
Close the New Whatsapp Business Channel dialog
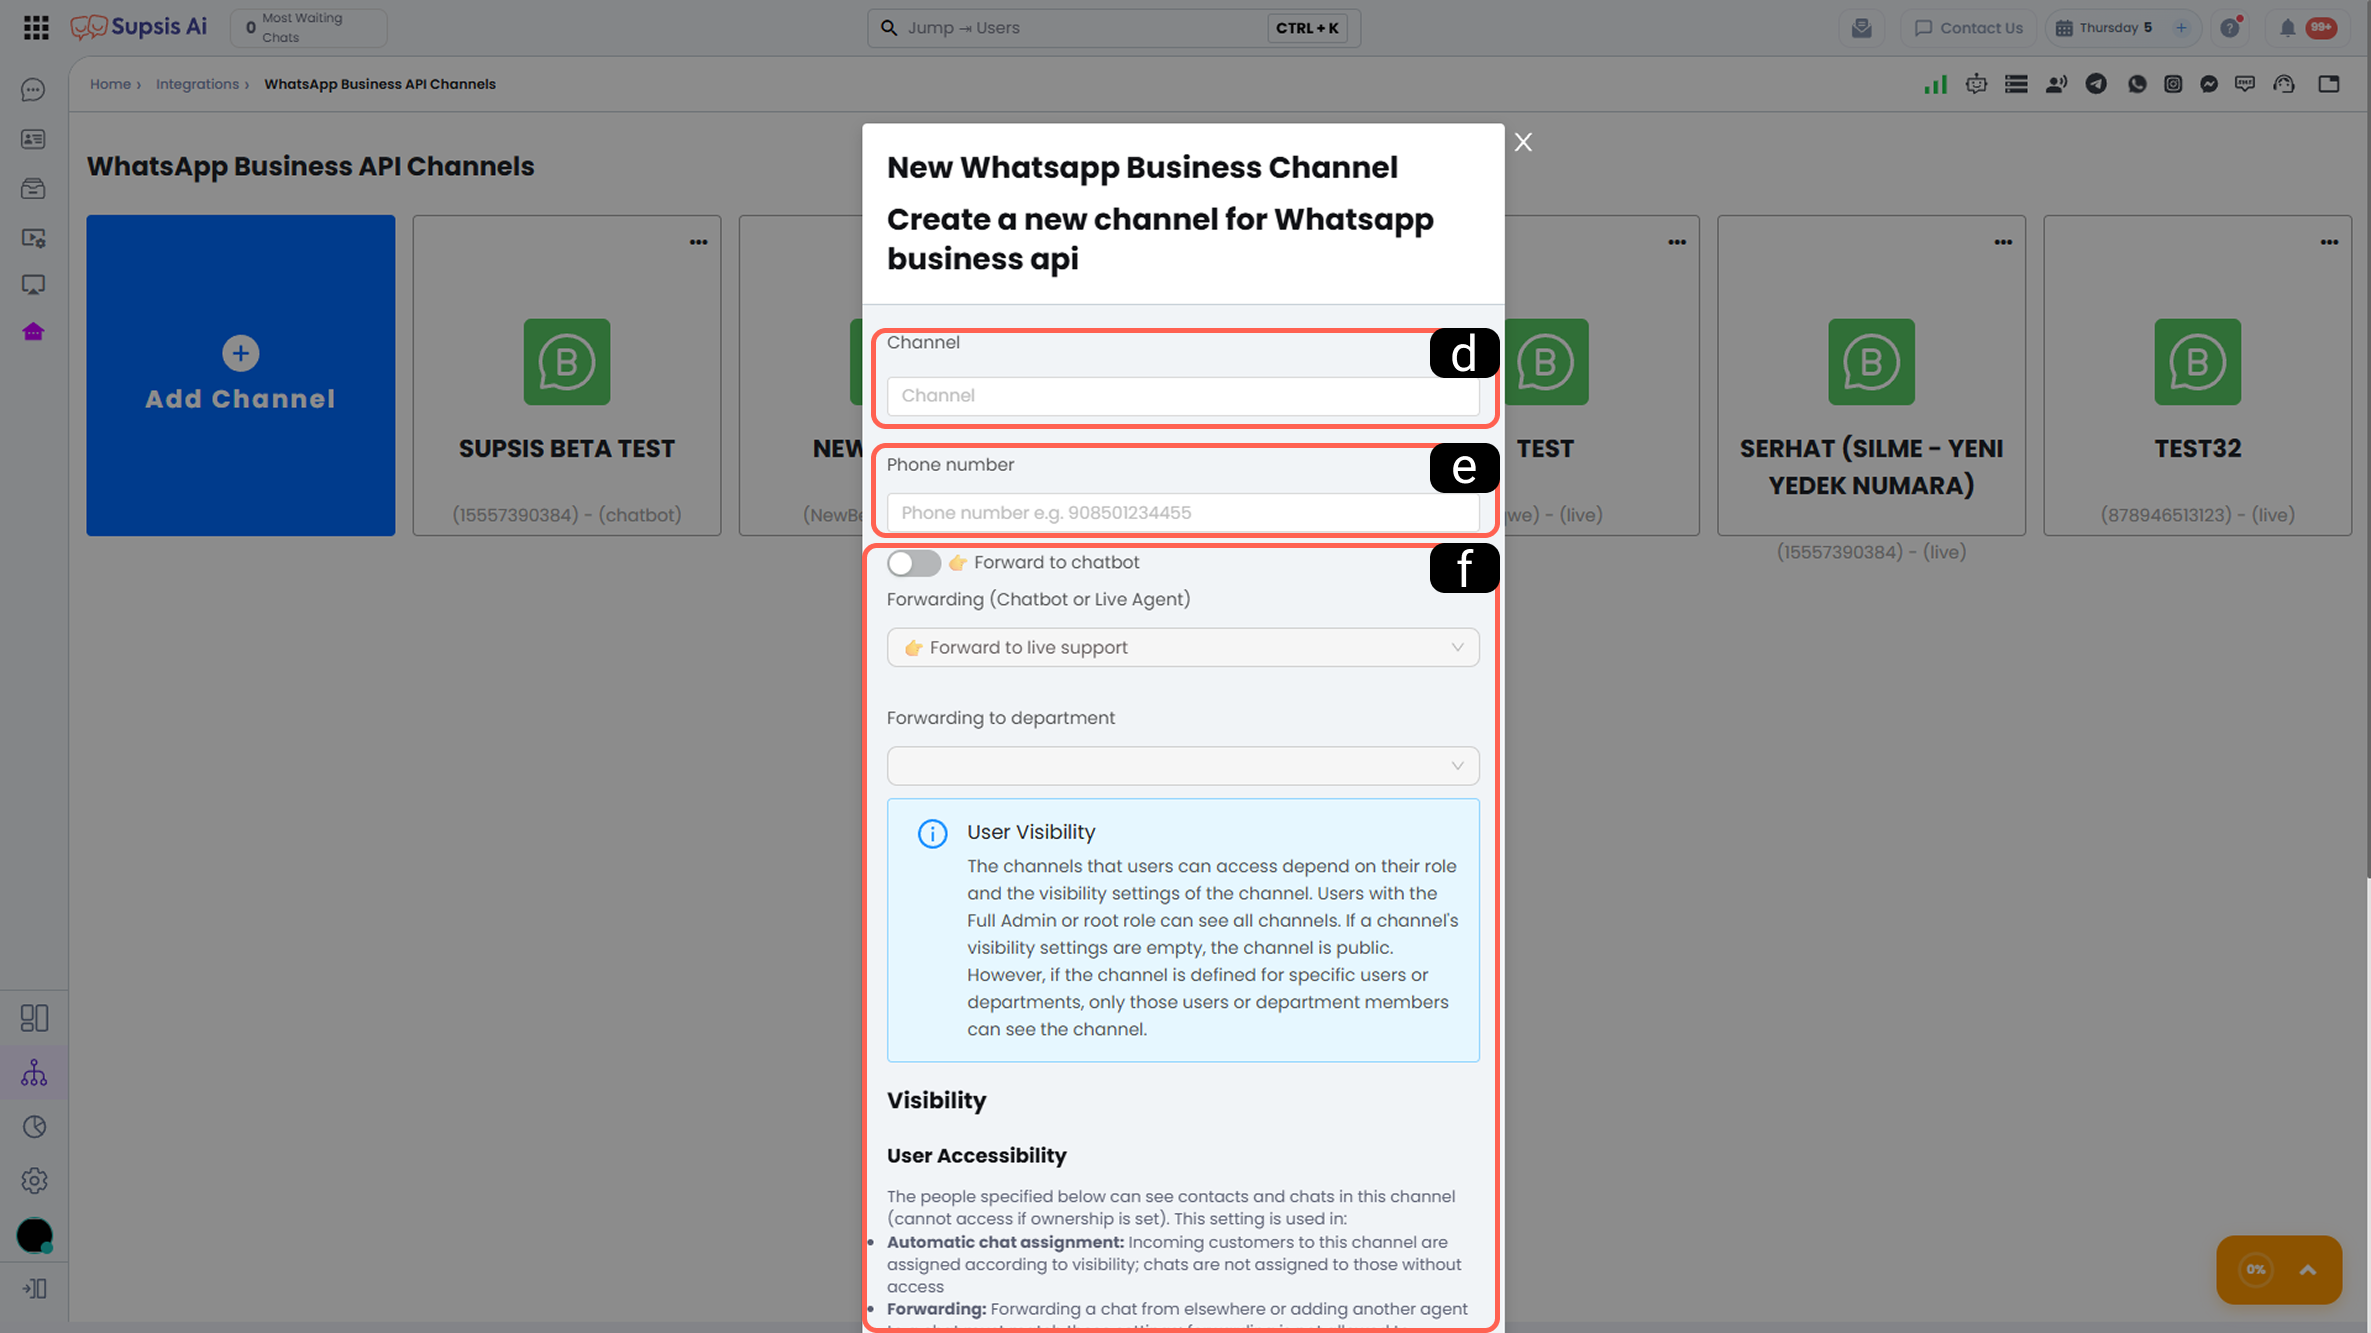pos(1523,142)
